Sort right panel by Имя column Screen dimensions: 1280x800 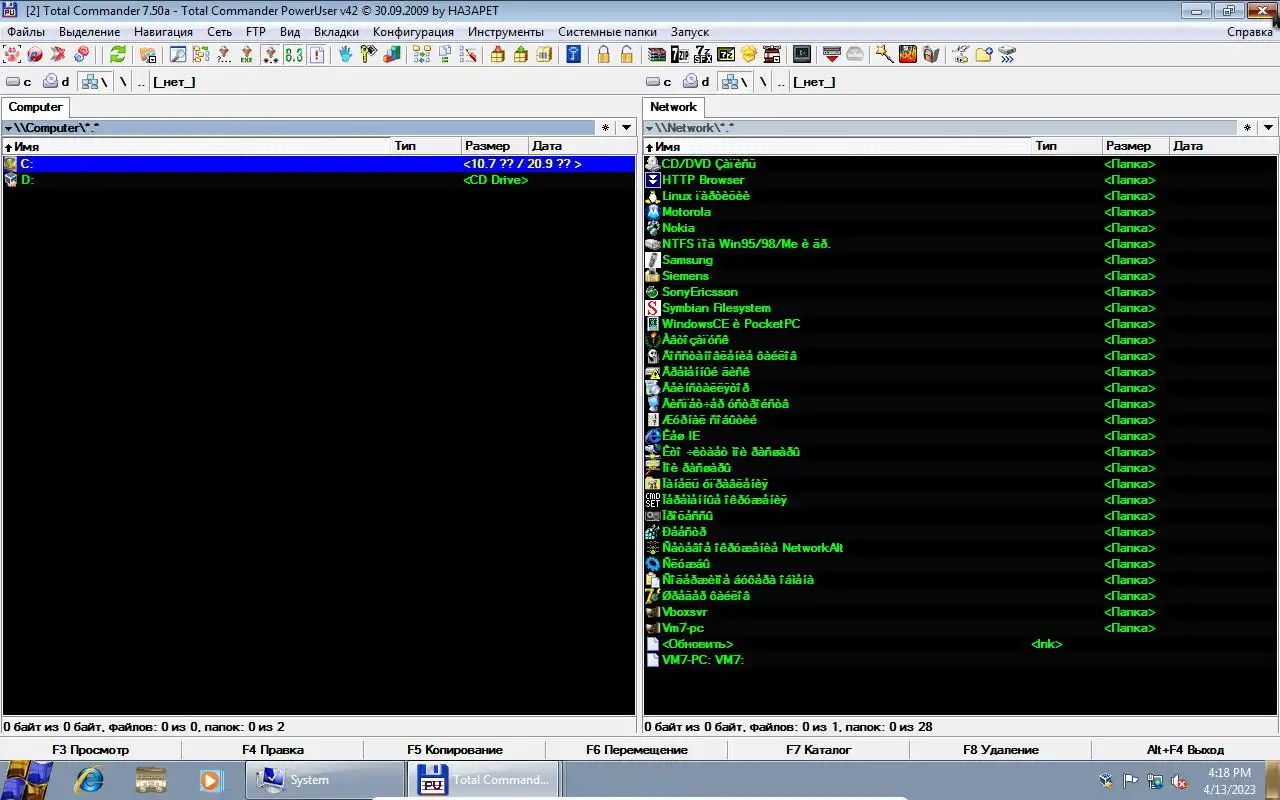click(x=838, y=146)
